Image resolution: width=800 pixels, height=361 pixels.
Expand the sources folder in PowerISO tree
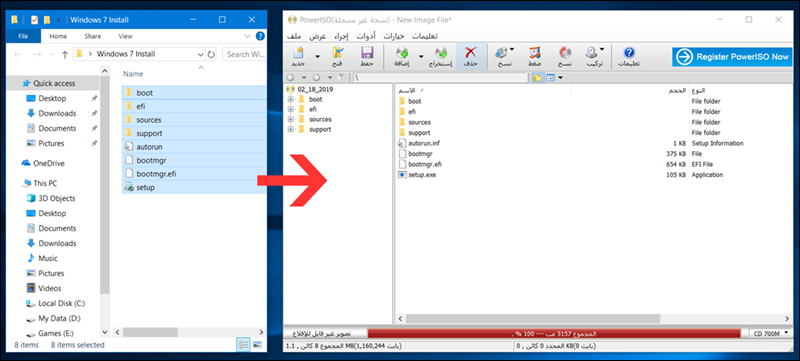coord(291,119)
